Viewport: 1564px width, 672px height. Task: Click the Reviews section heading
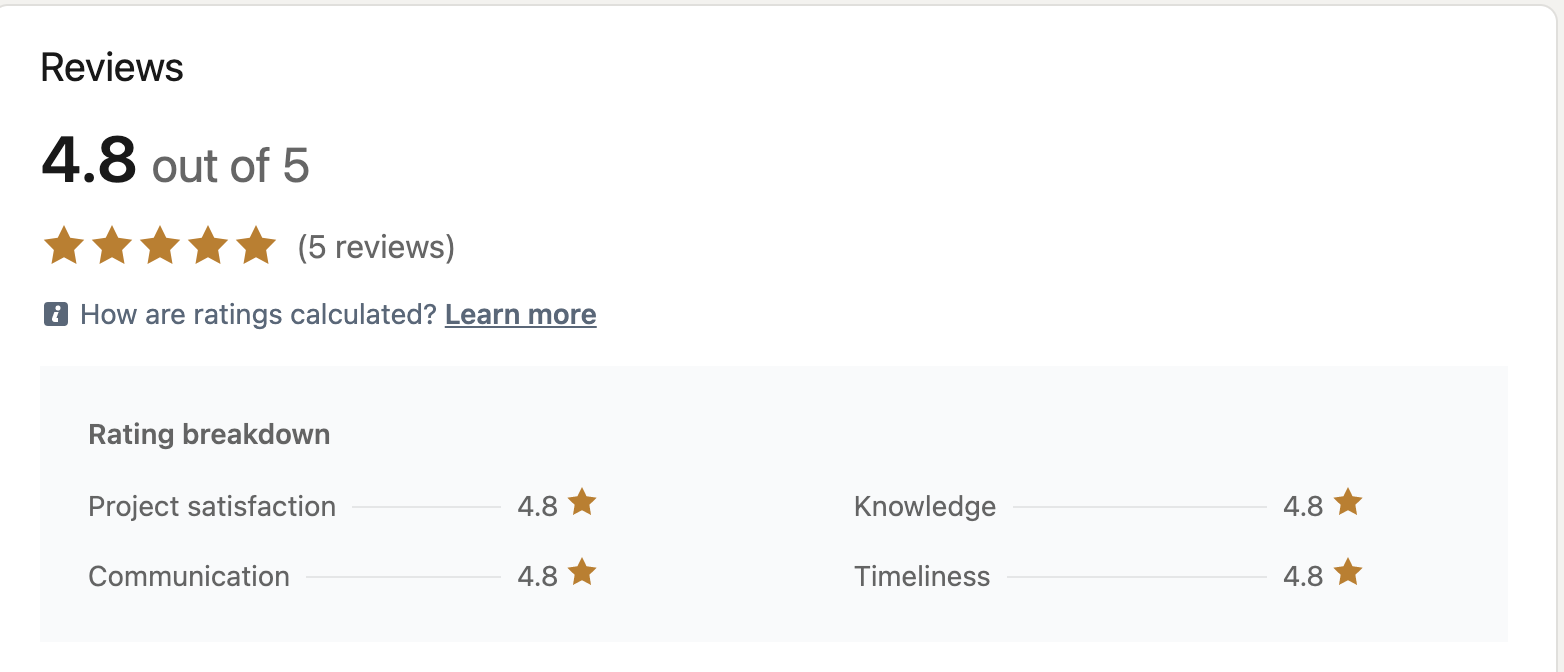click(112, 68)
